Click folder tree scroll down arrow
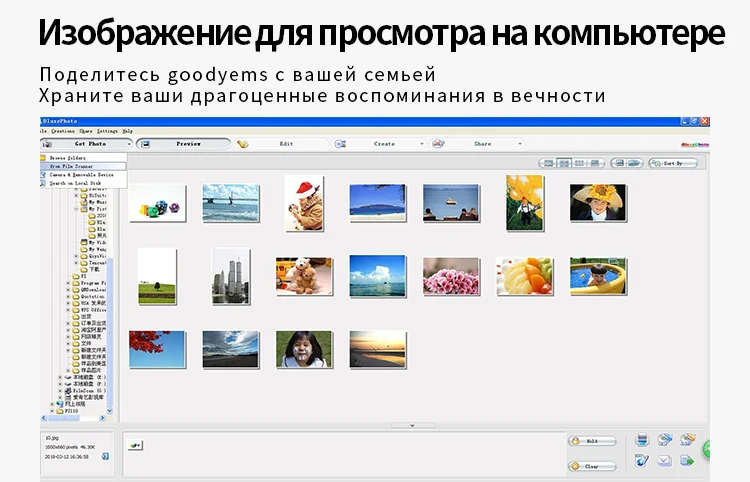 [110, 411]
